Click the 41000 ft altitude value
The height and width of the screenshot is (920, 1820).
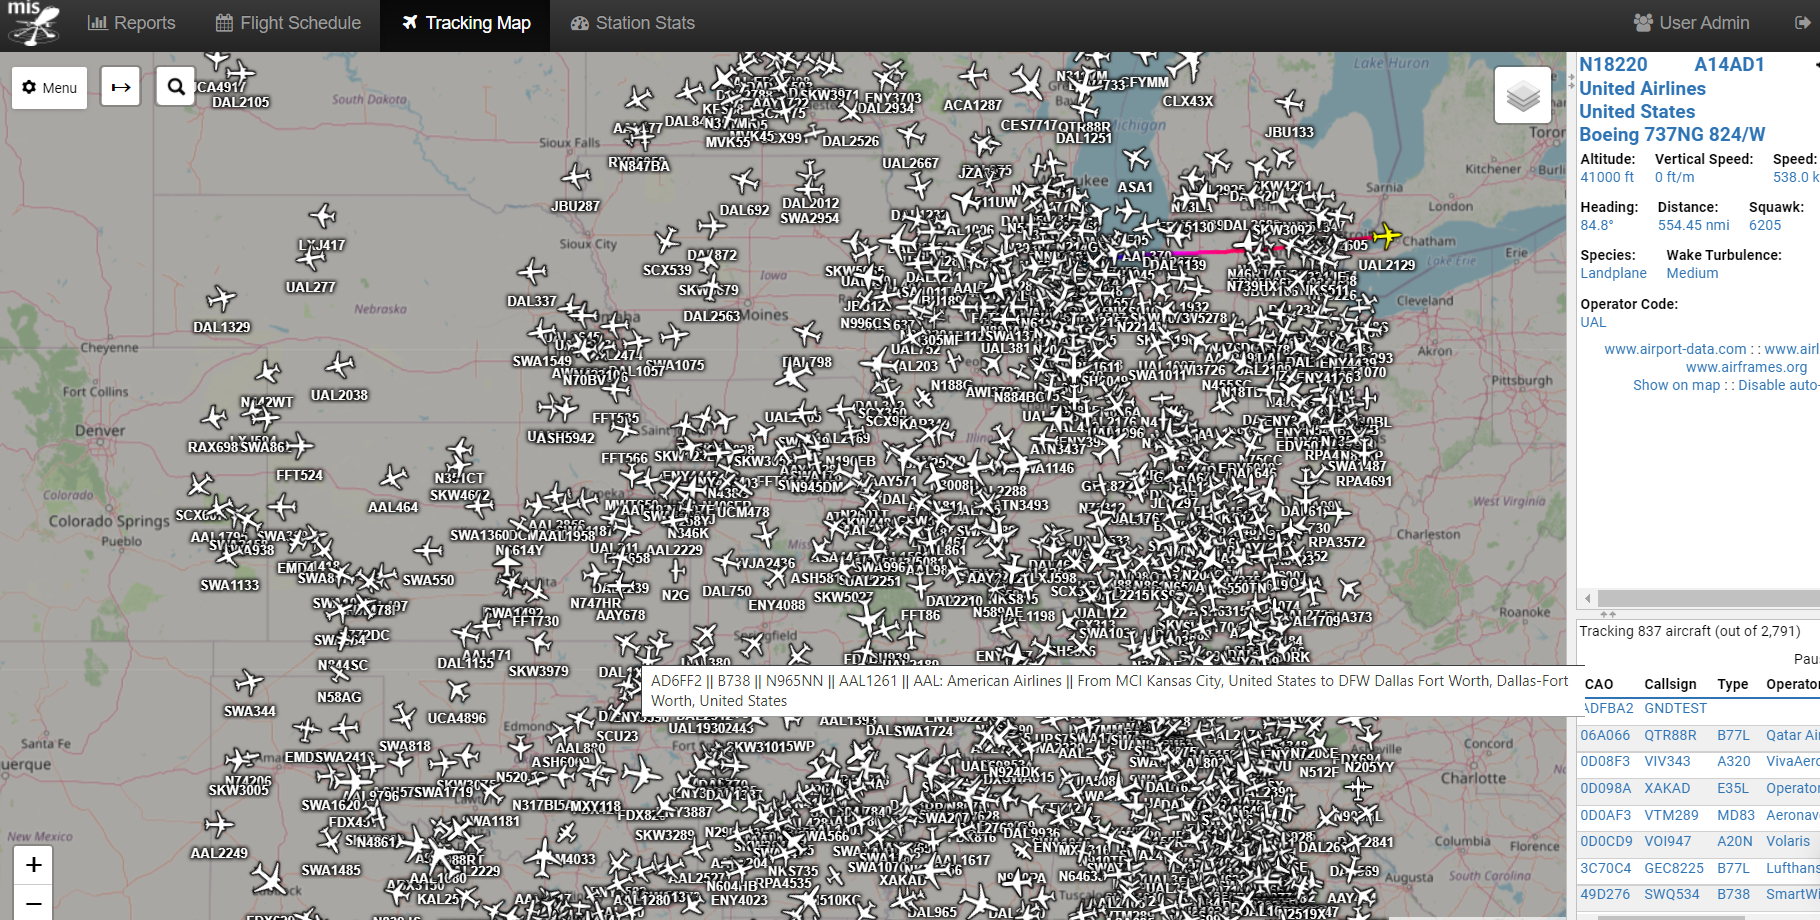(x=1607, y=177)
